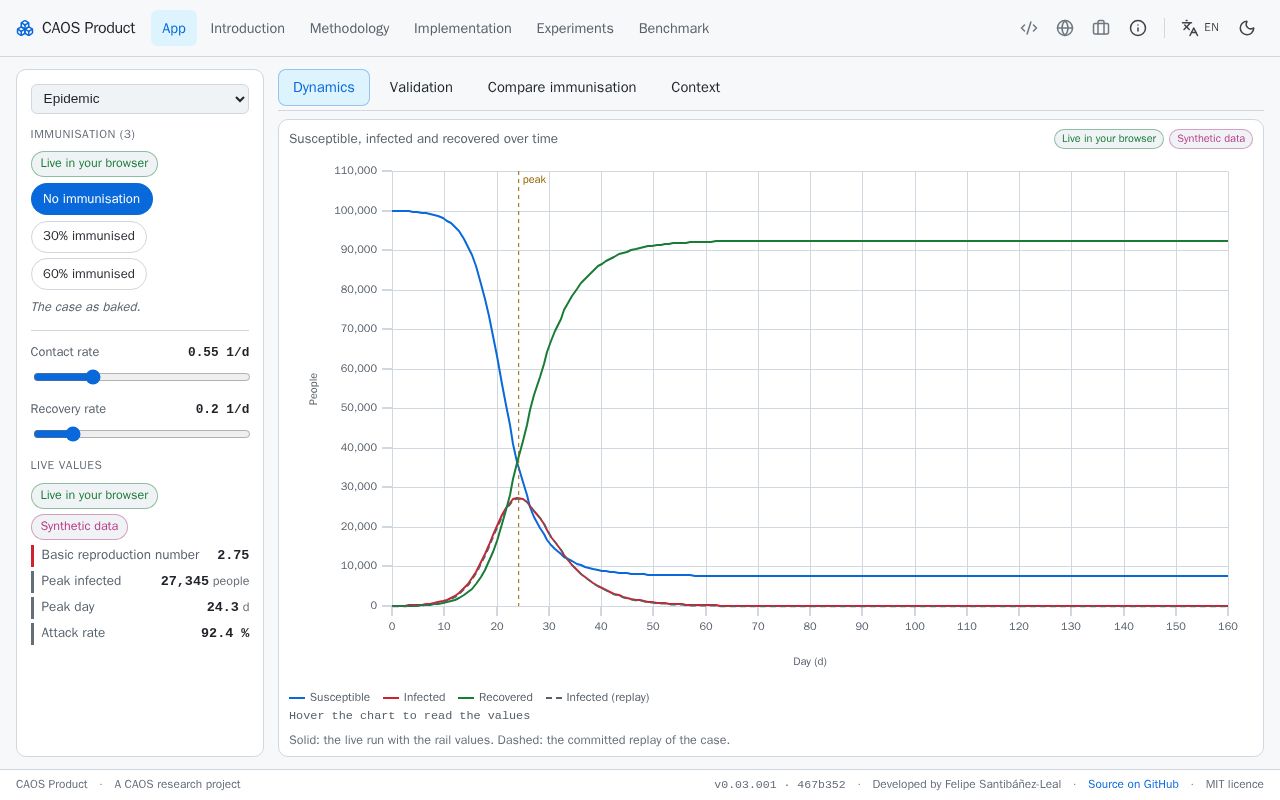This screenshot has height=800, width=1280.
Task: Click the CAOS Product logo icon
Action: point(25,28)
